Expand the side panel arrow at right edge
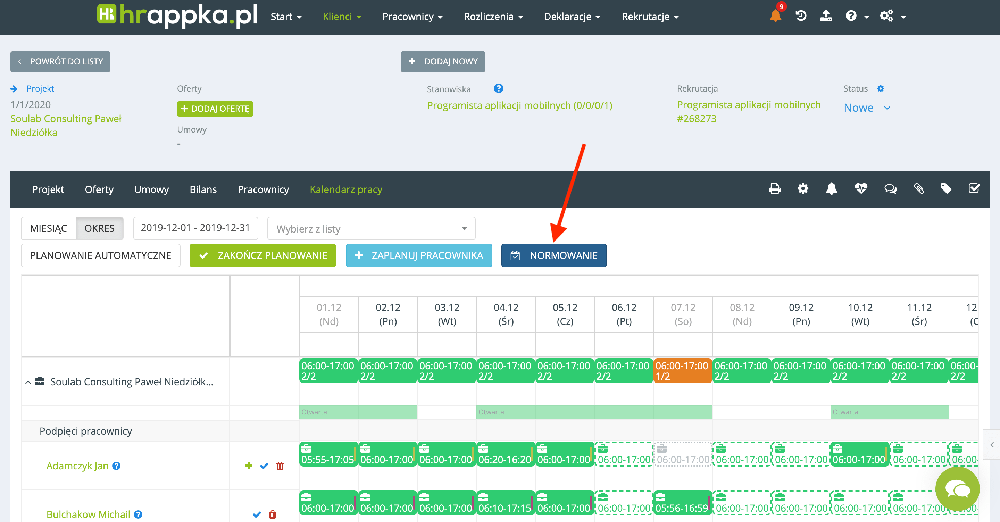This screenshot has height=522, width=1000. [x=992, y=445]
